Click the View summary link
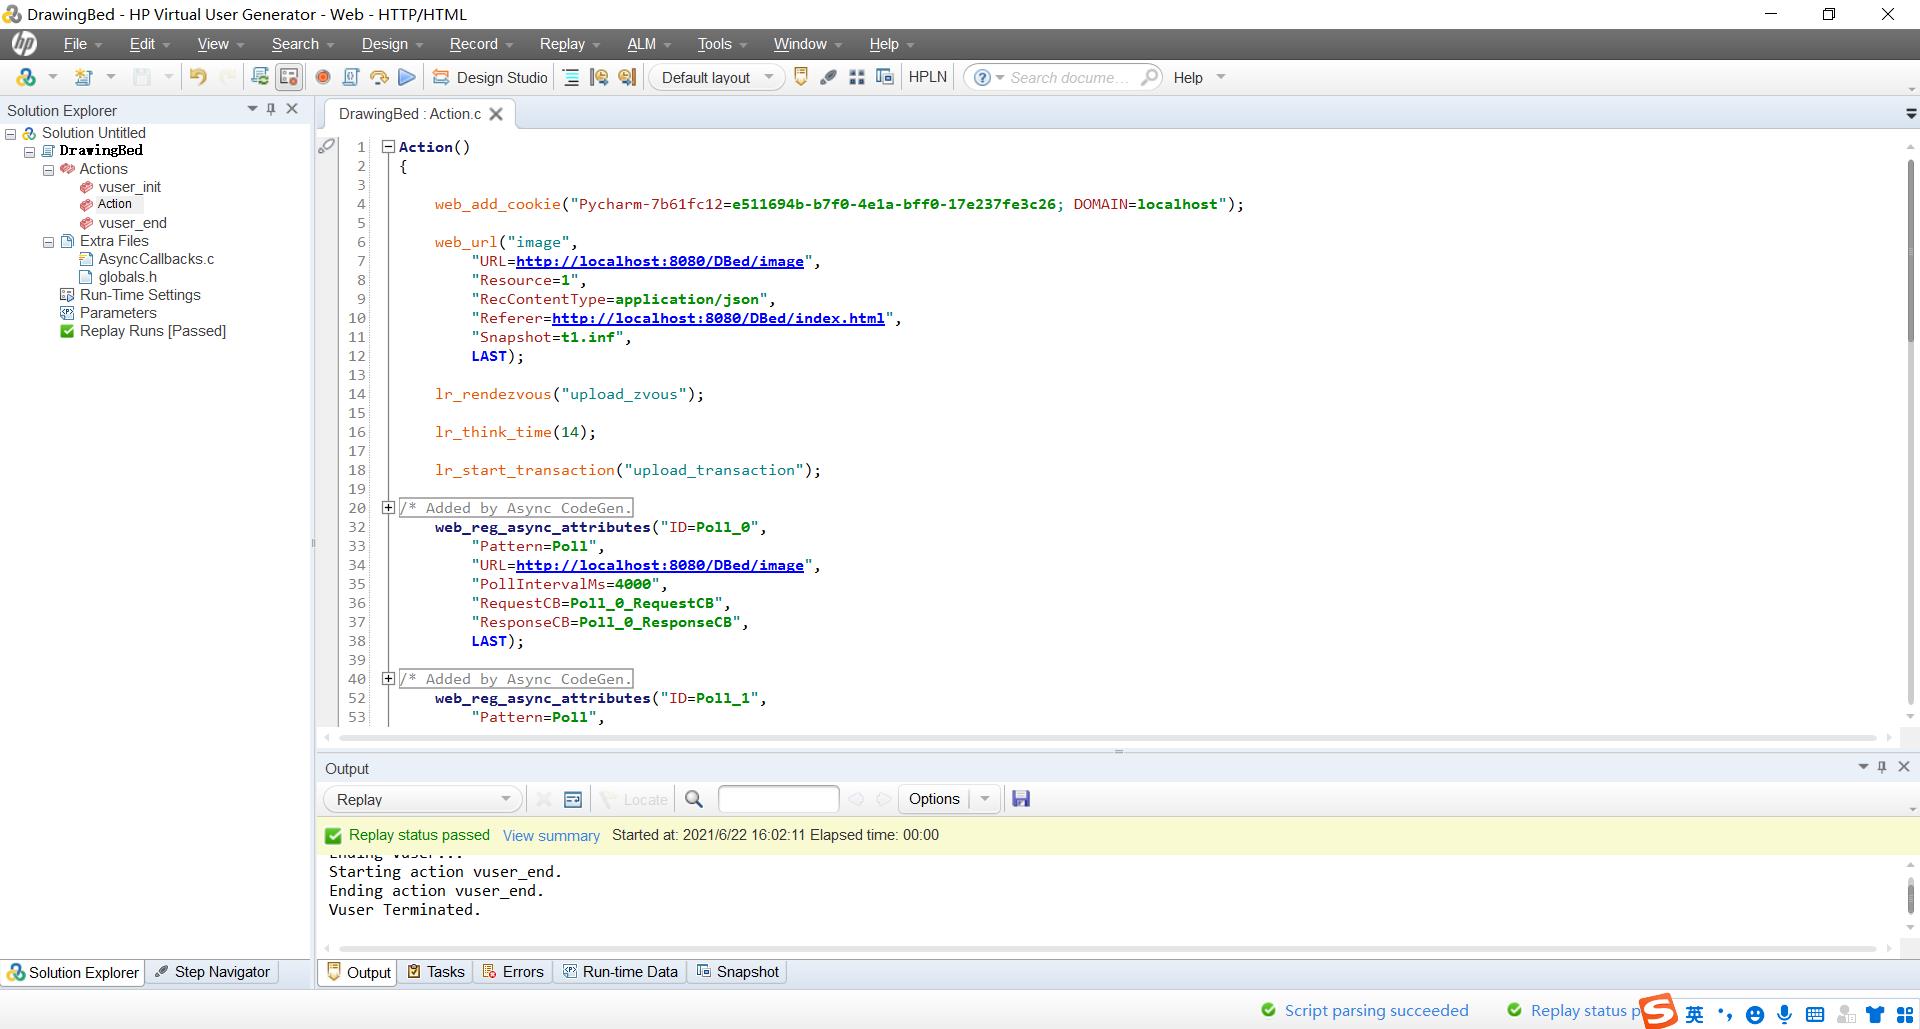 click(551, 836)
